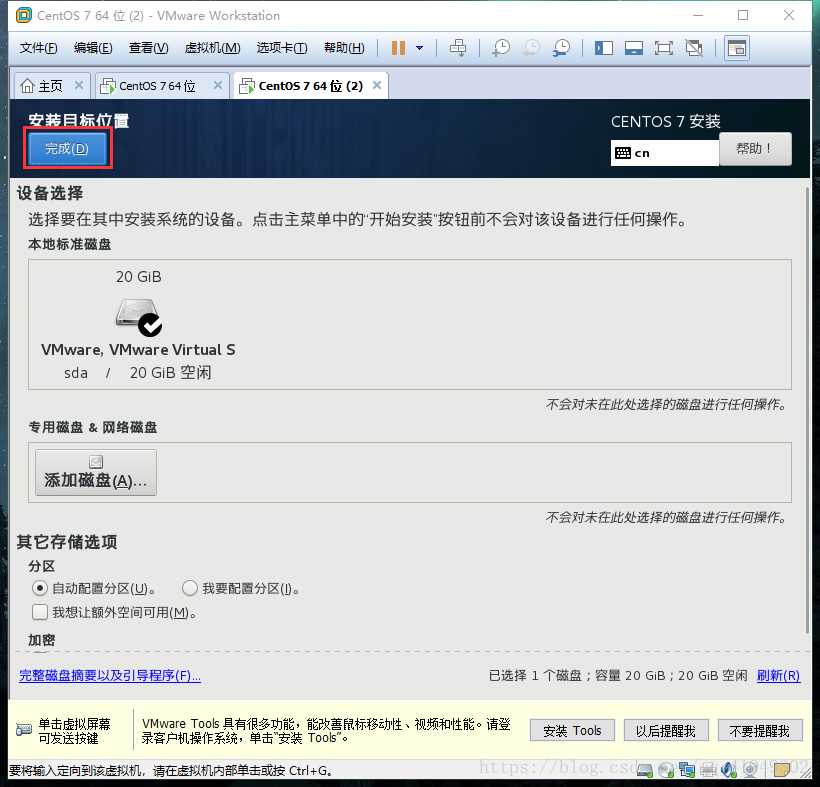Screen dimensions: 820x787
Task: Click the '已选择 1 个磁盘' status text
Action: (x=618, y=676)
